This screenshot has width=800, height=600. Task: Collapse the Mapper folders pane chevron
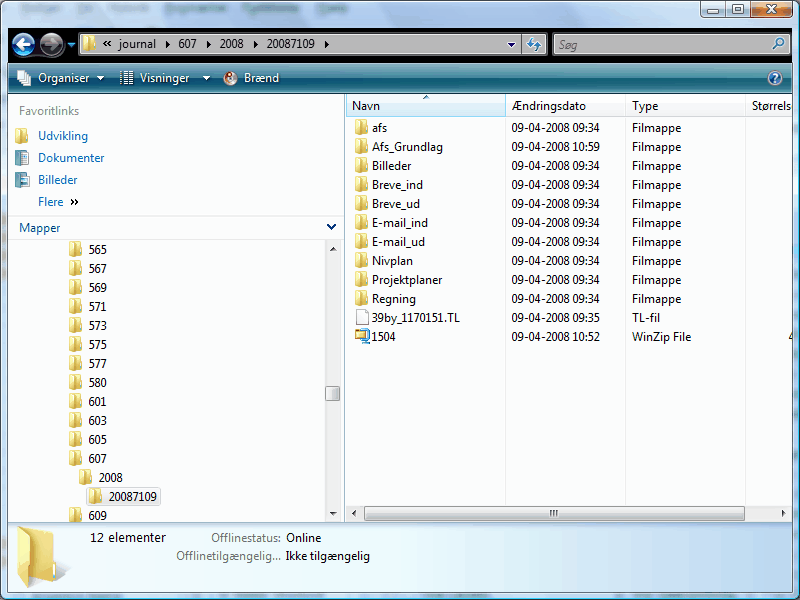[x=331, y=227]
